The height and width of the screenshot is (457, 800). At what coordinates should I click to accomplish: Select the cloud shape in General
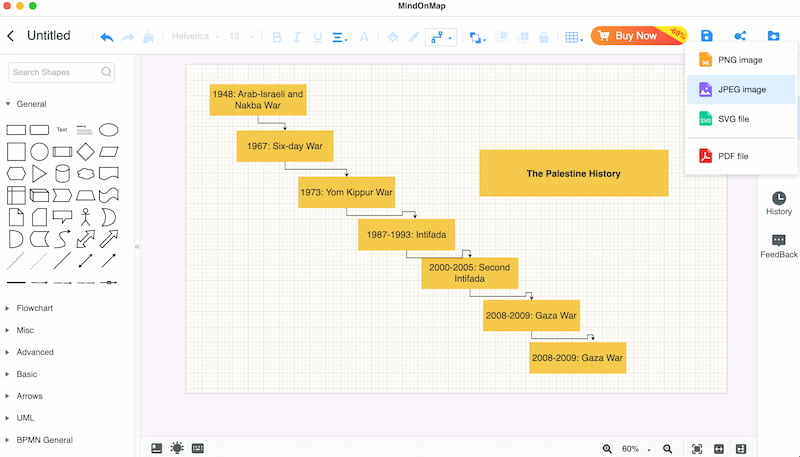coord(85,173)
